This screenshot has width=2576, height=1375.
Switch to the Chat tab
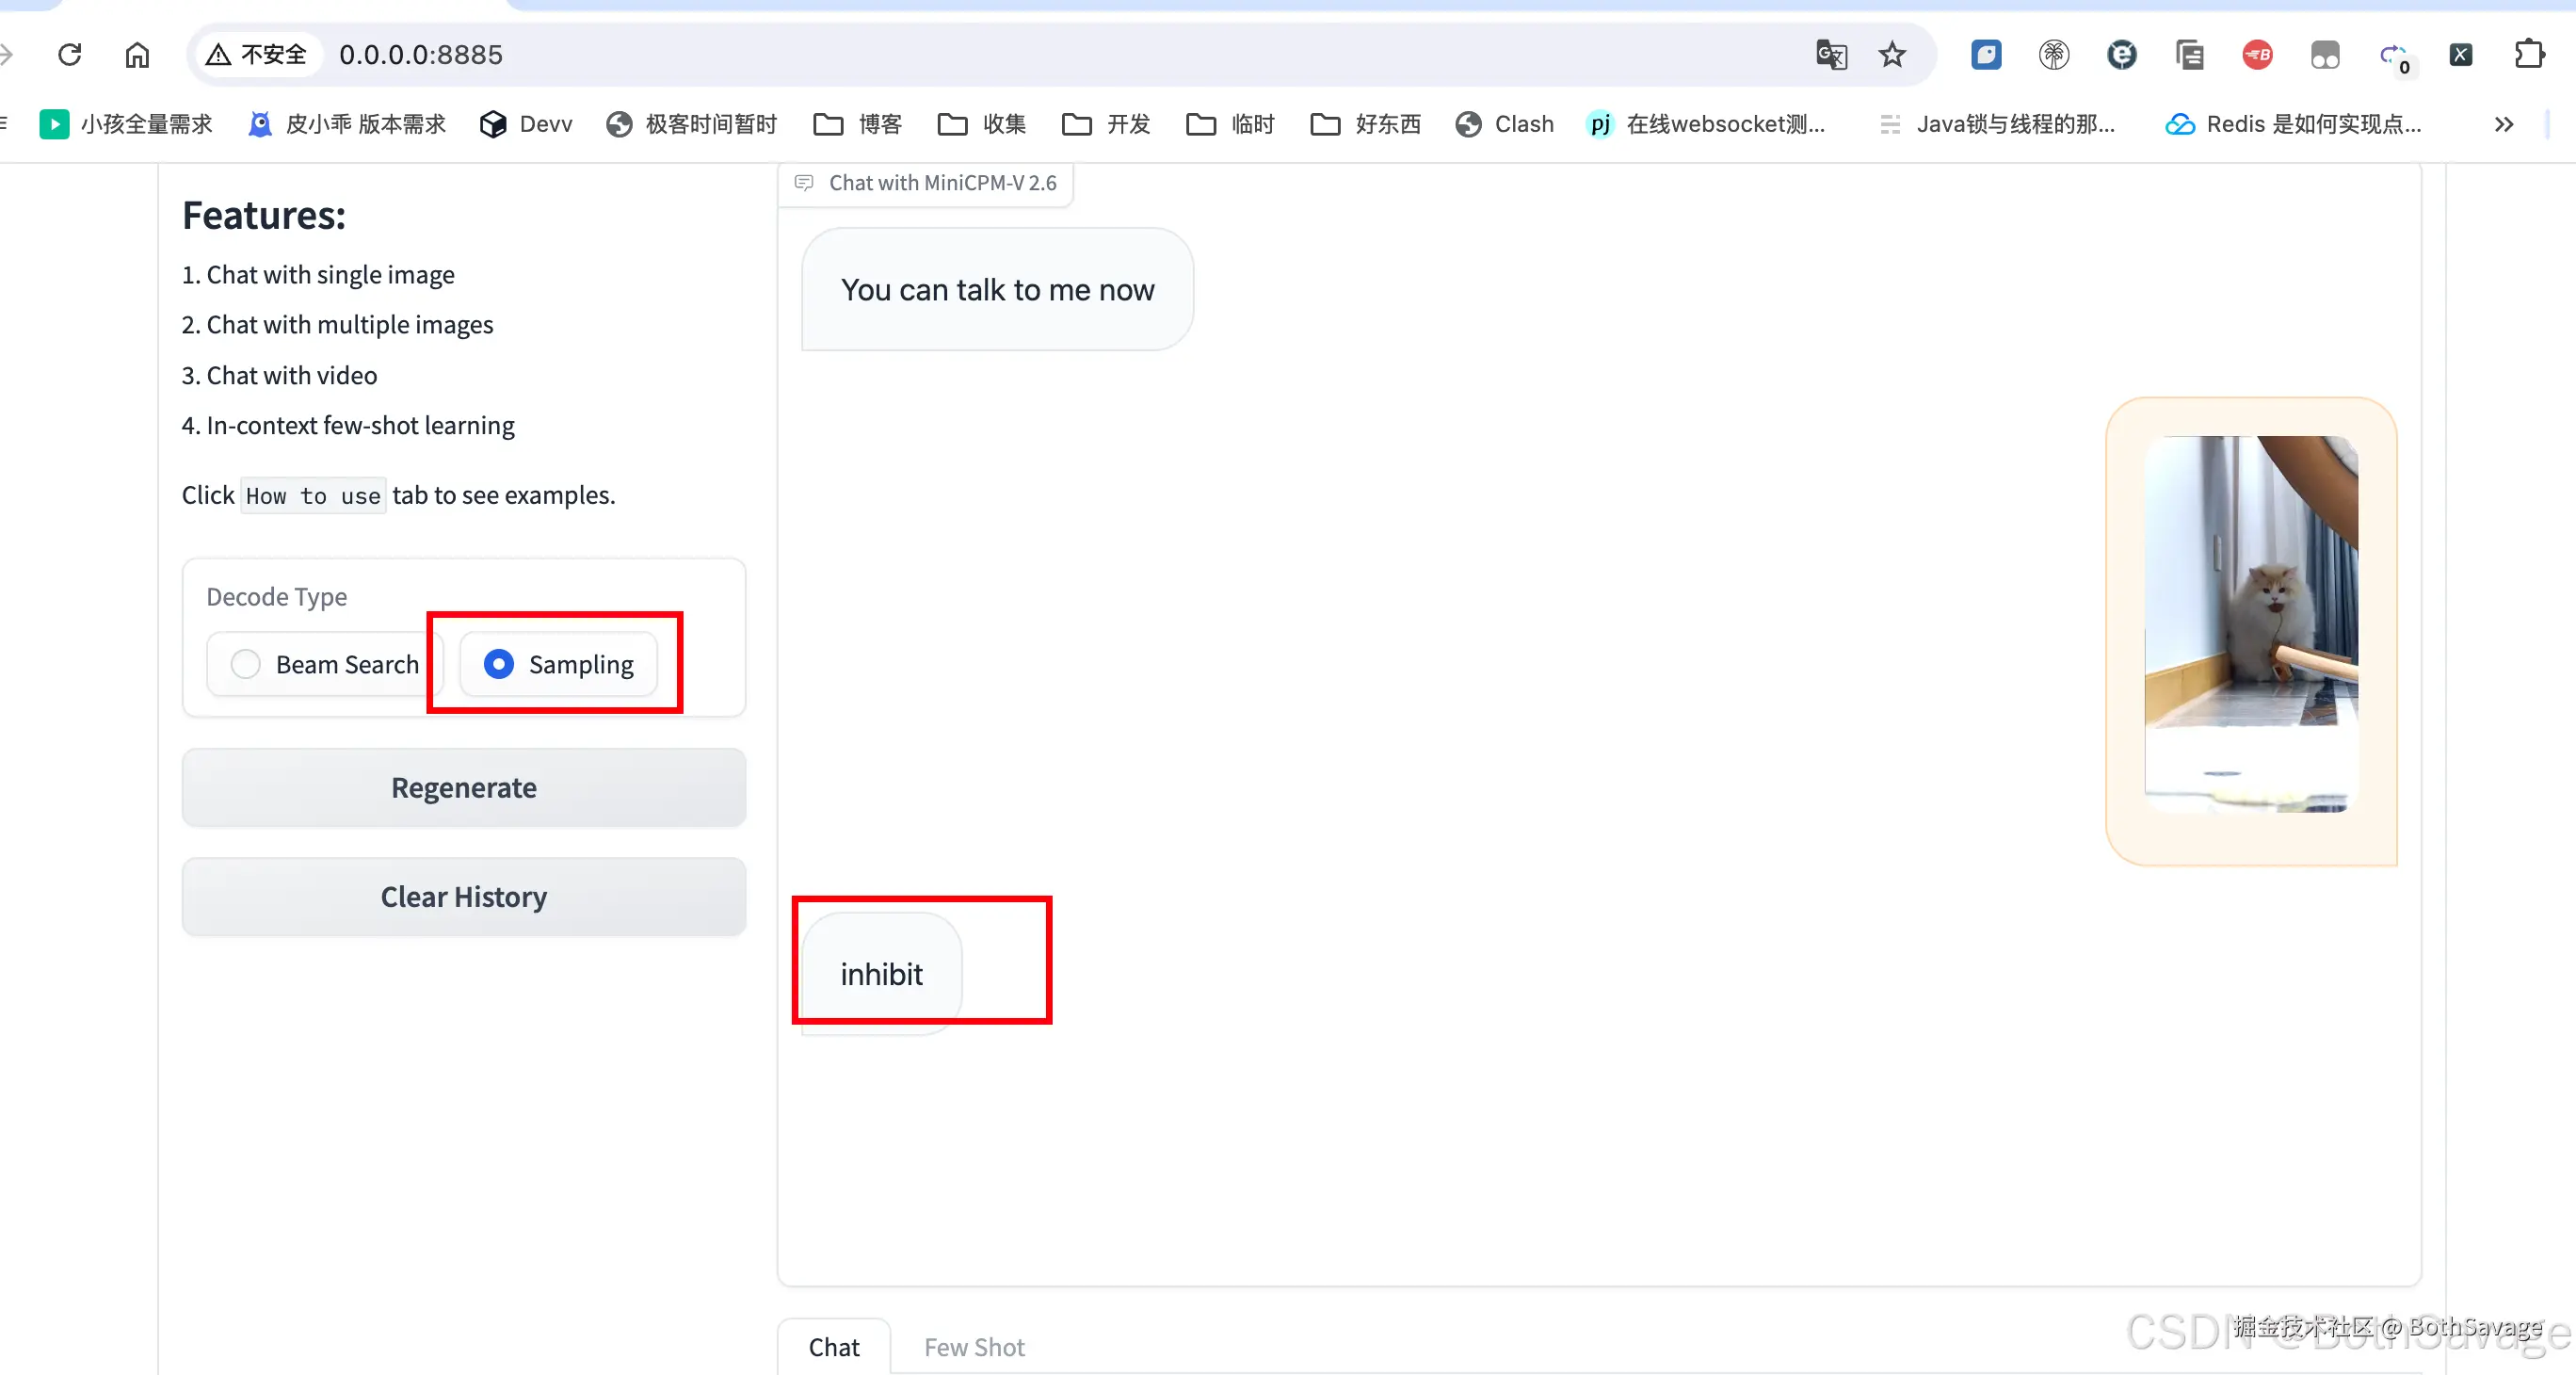(833, 1347)
